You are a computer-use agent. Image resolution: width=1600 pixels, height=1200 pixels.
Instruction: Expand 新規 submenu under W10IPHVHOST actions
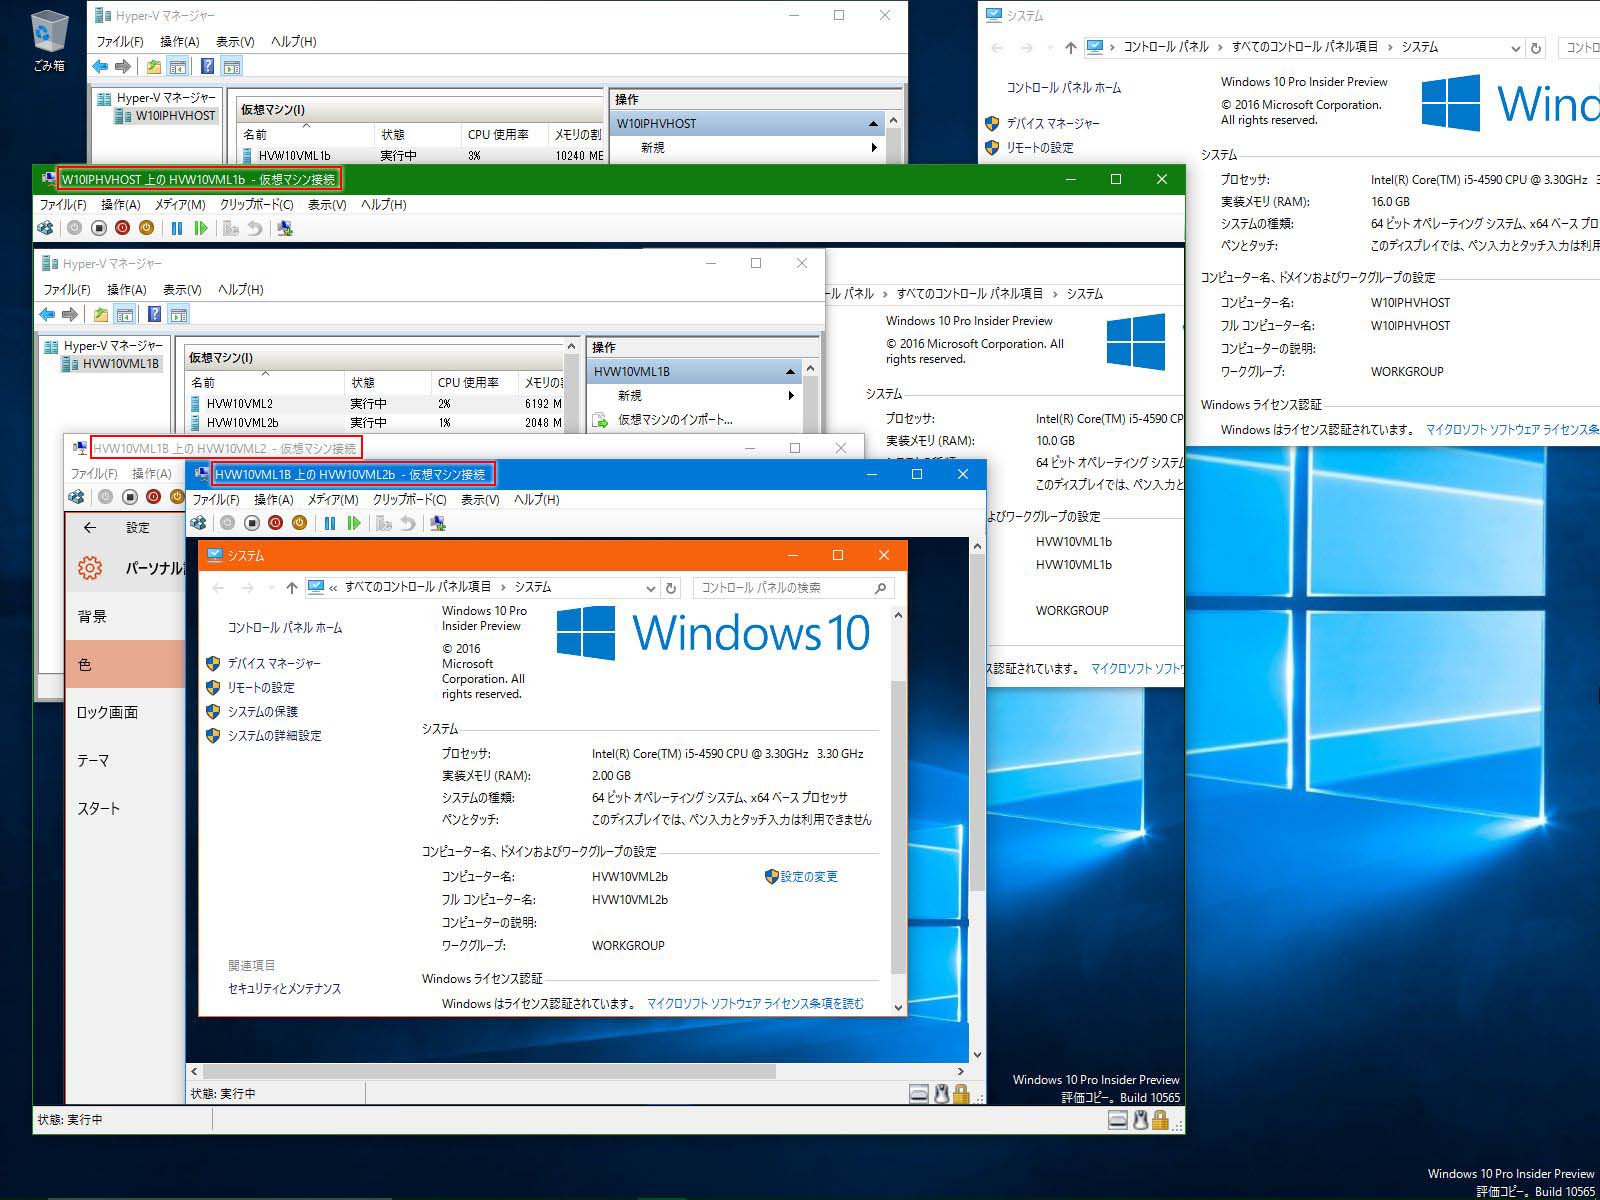[874, 147]
